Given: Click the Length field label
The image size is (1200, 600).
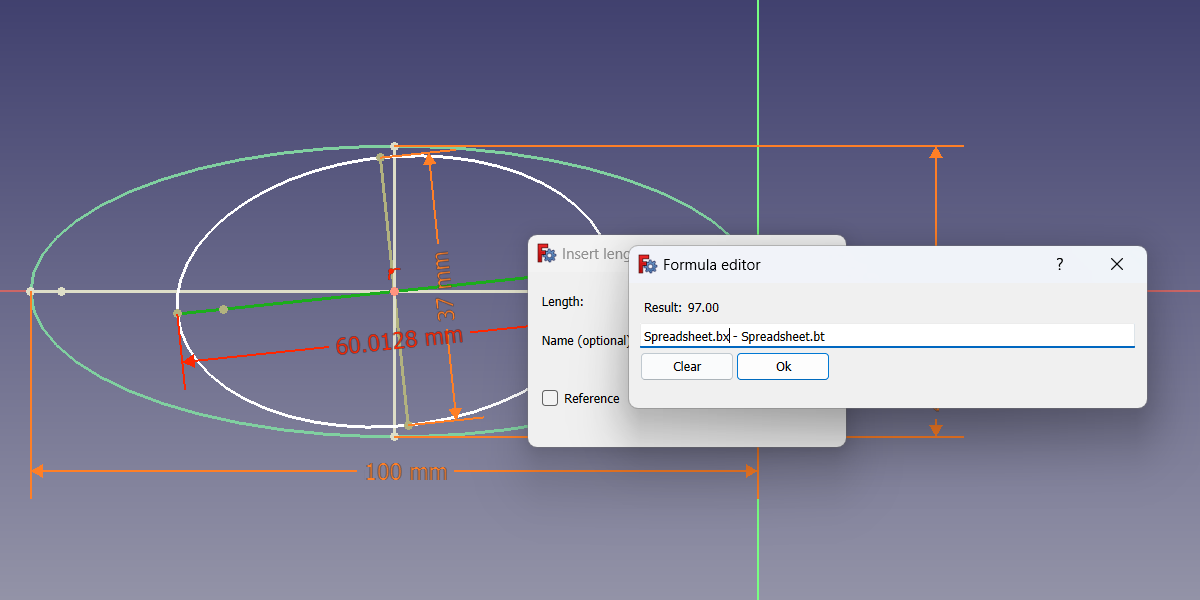Looking at the screenshot, I should click(x=561, y=301).
